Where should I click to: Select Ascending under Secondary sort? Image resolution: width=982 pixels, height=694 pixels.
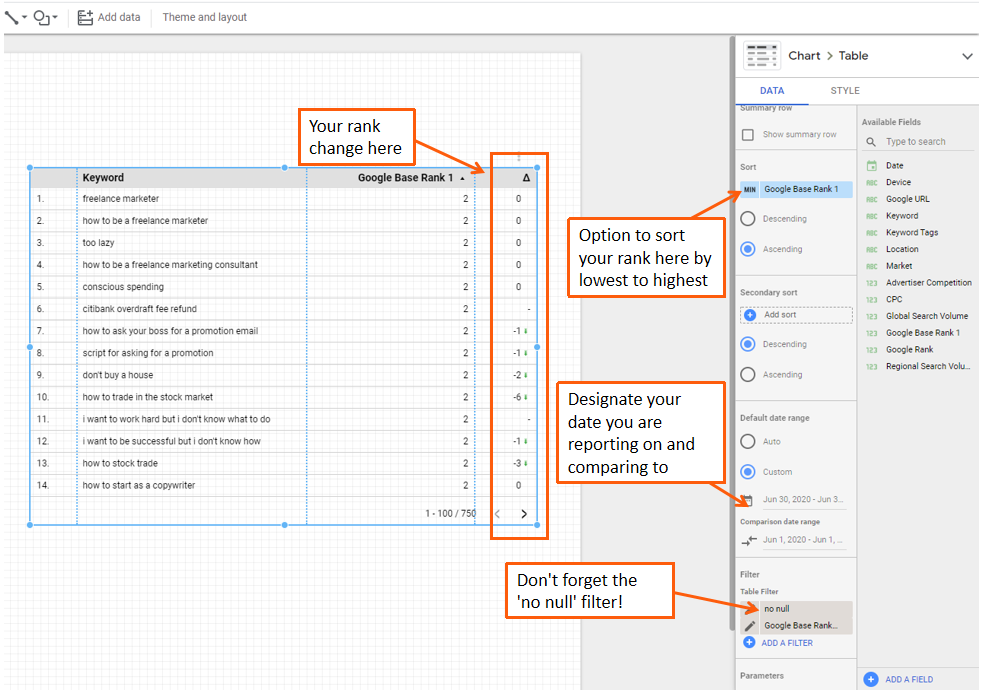748,375
